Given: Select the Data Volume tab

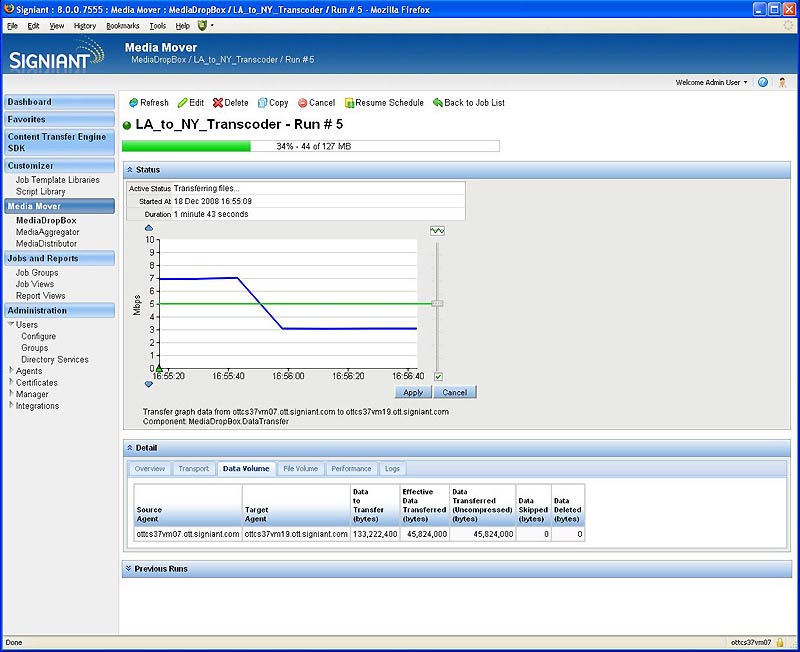Looking at the screenshot, I should [x=246, y=469].
